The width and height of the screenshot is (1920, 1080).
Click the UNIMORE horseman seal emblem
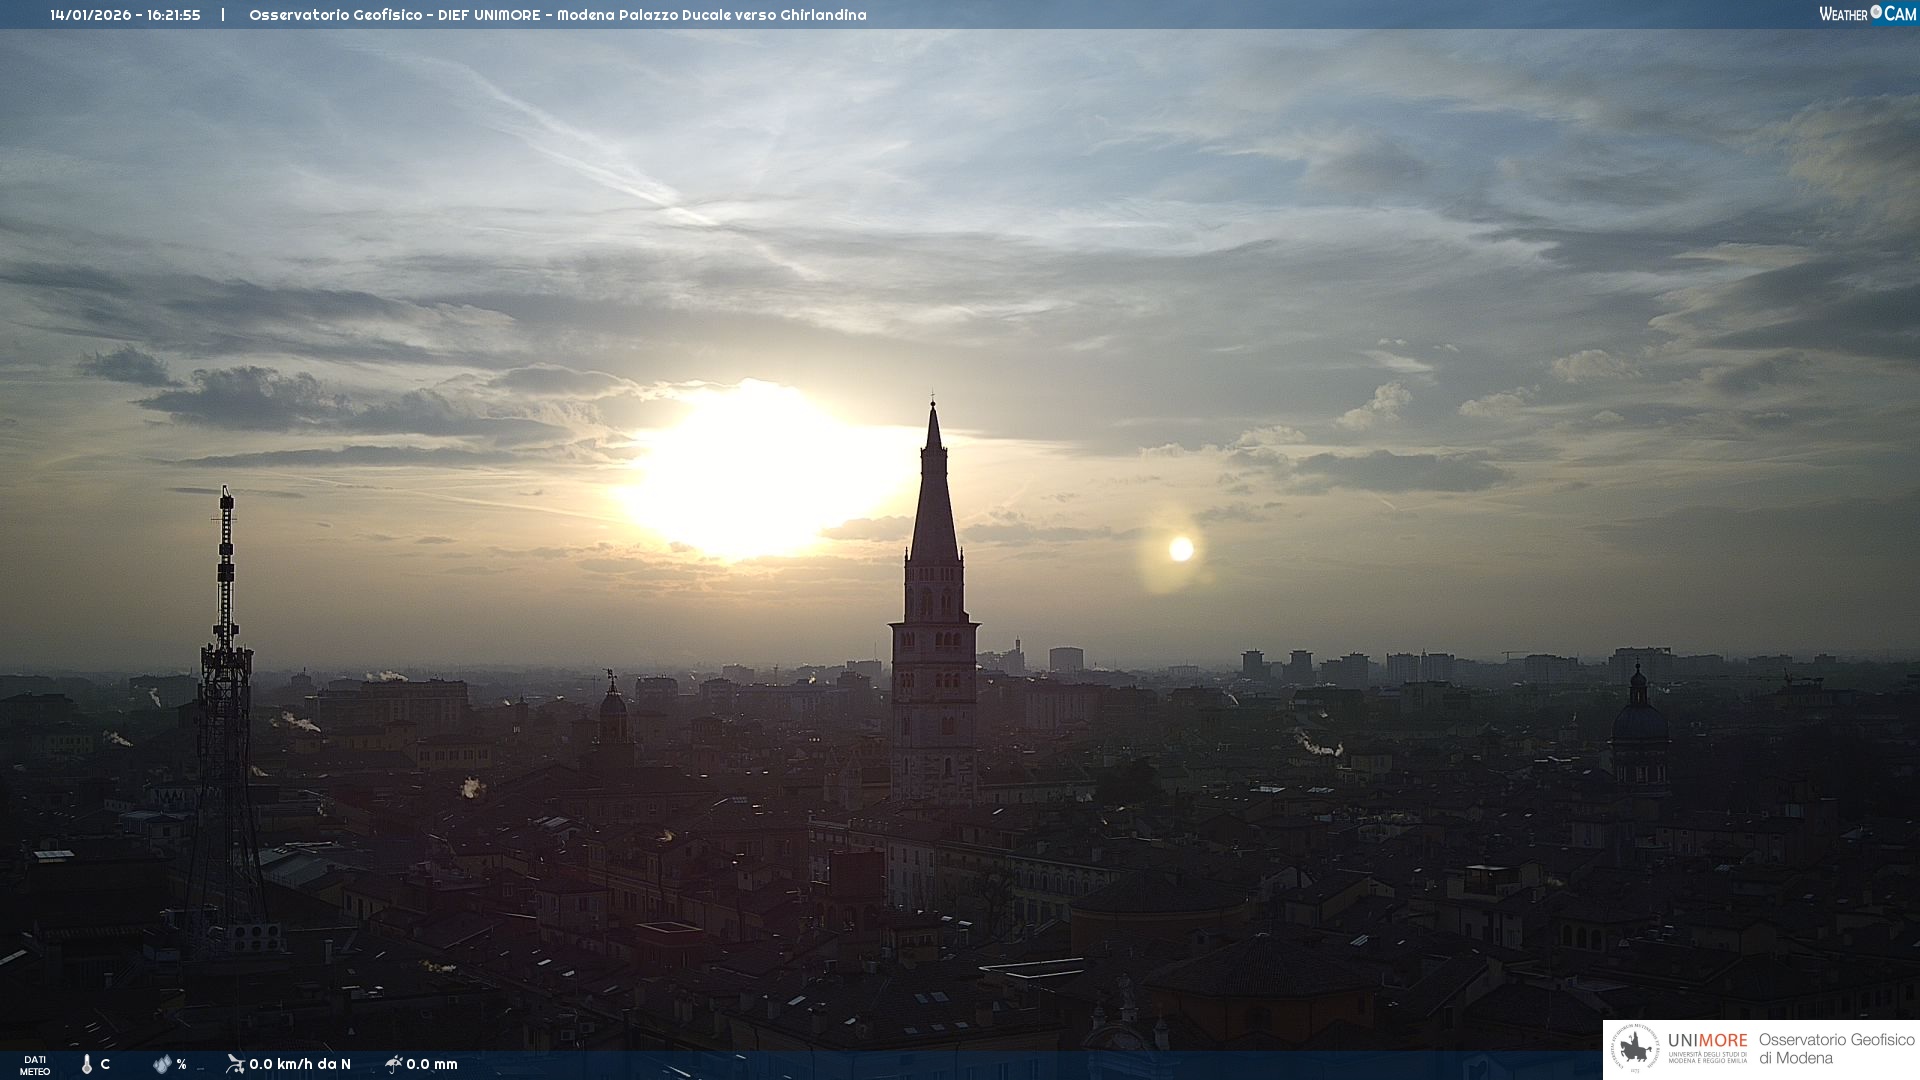(x=1635, y=1049)
